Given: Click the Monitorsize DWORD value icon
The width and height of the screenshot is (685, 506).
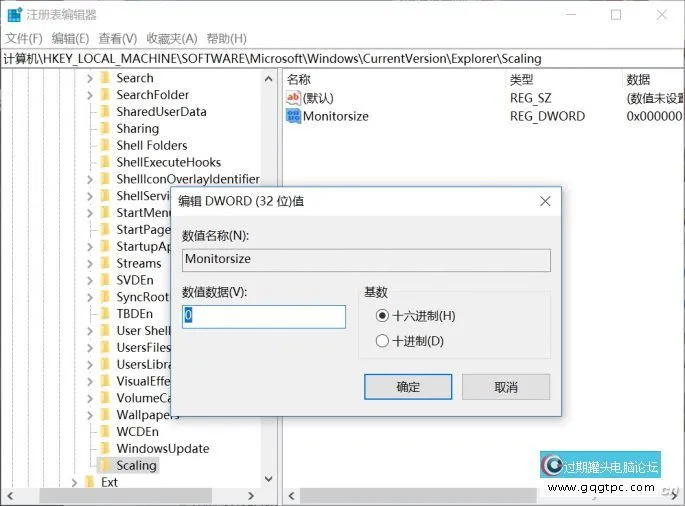Looking at the screenshot, I should [293, 116].
